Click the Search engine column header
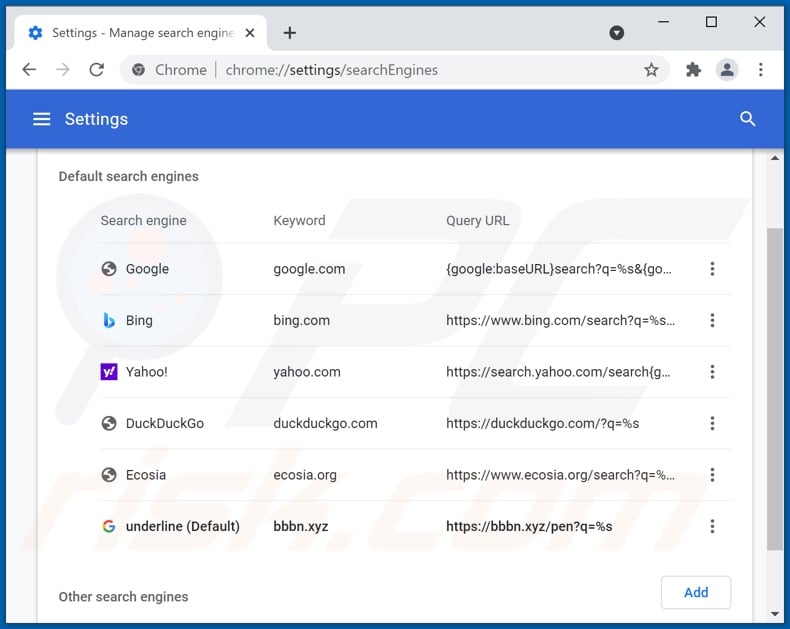Image resolution: width=790 pixels, height=629 pixels. (144, 220)
